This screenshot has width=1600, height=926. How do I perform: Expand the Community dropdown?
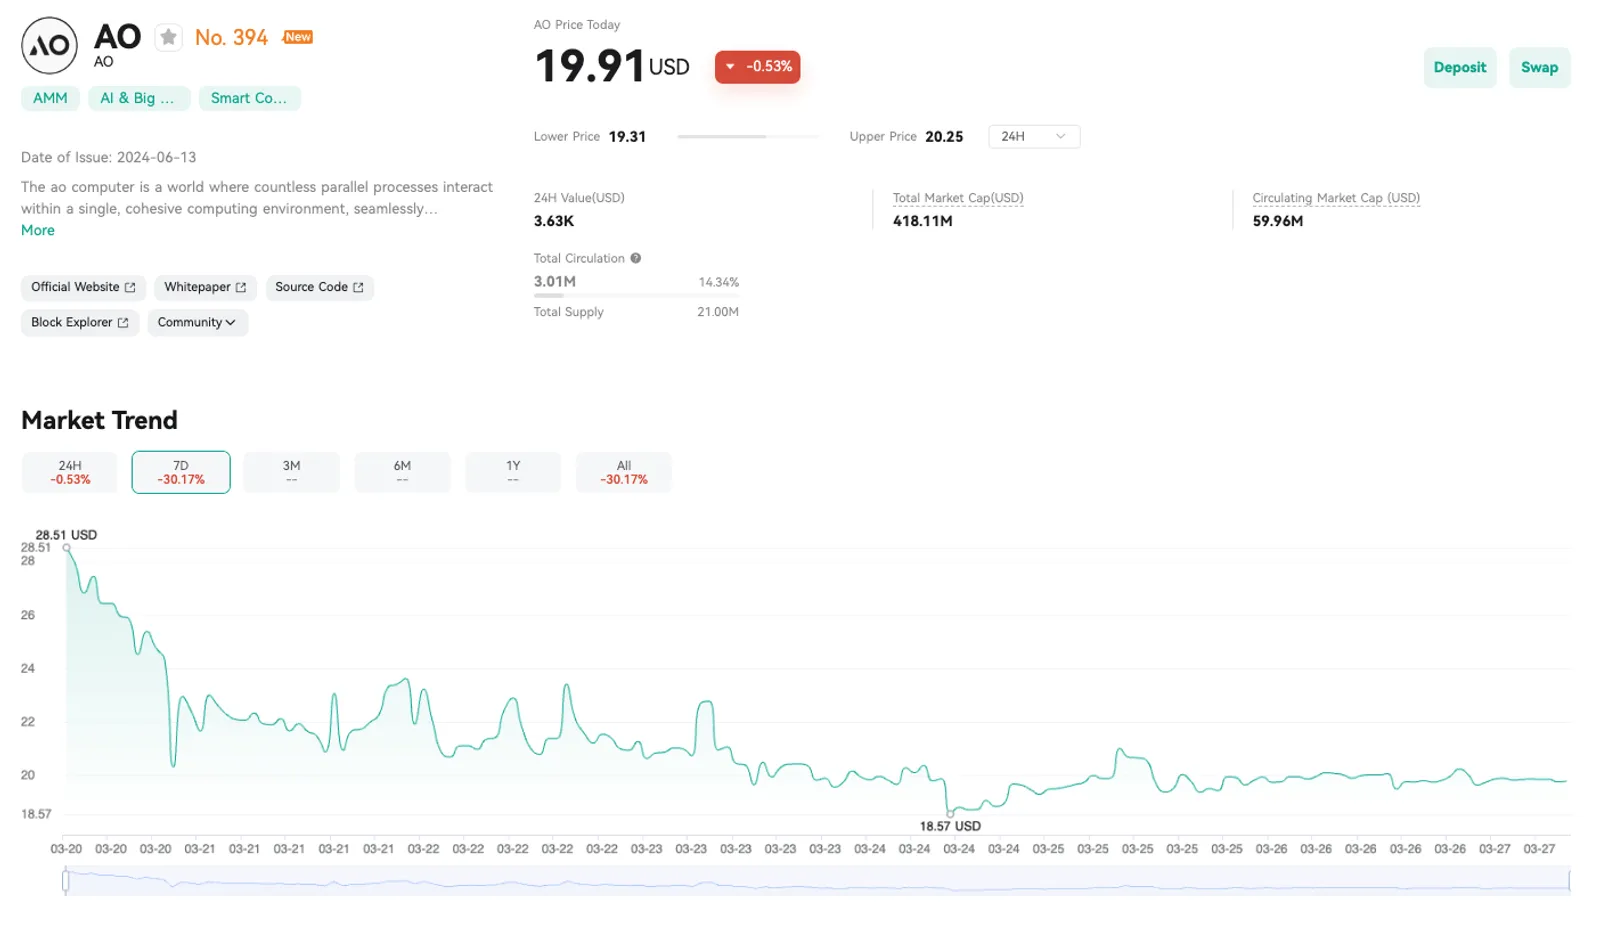pos(197,322)
